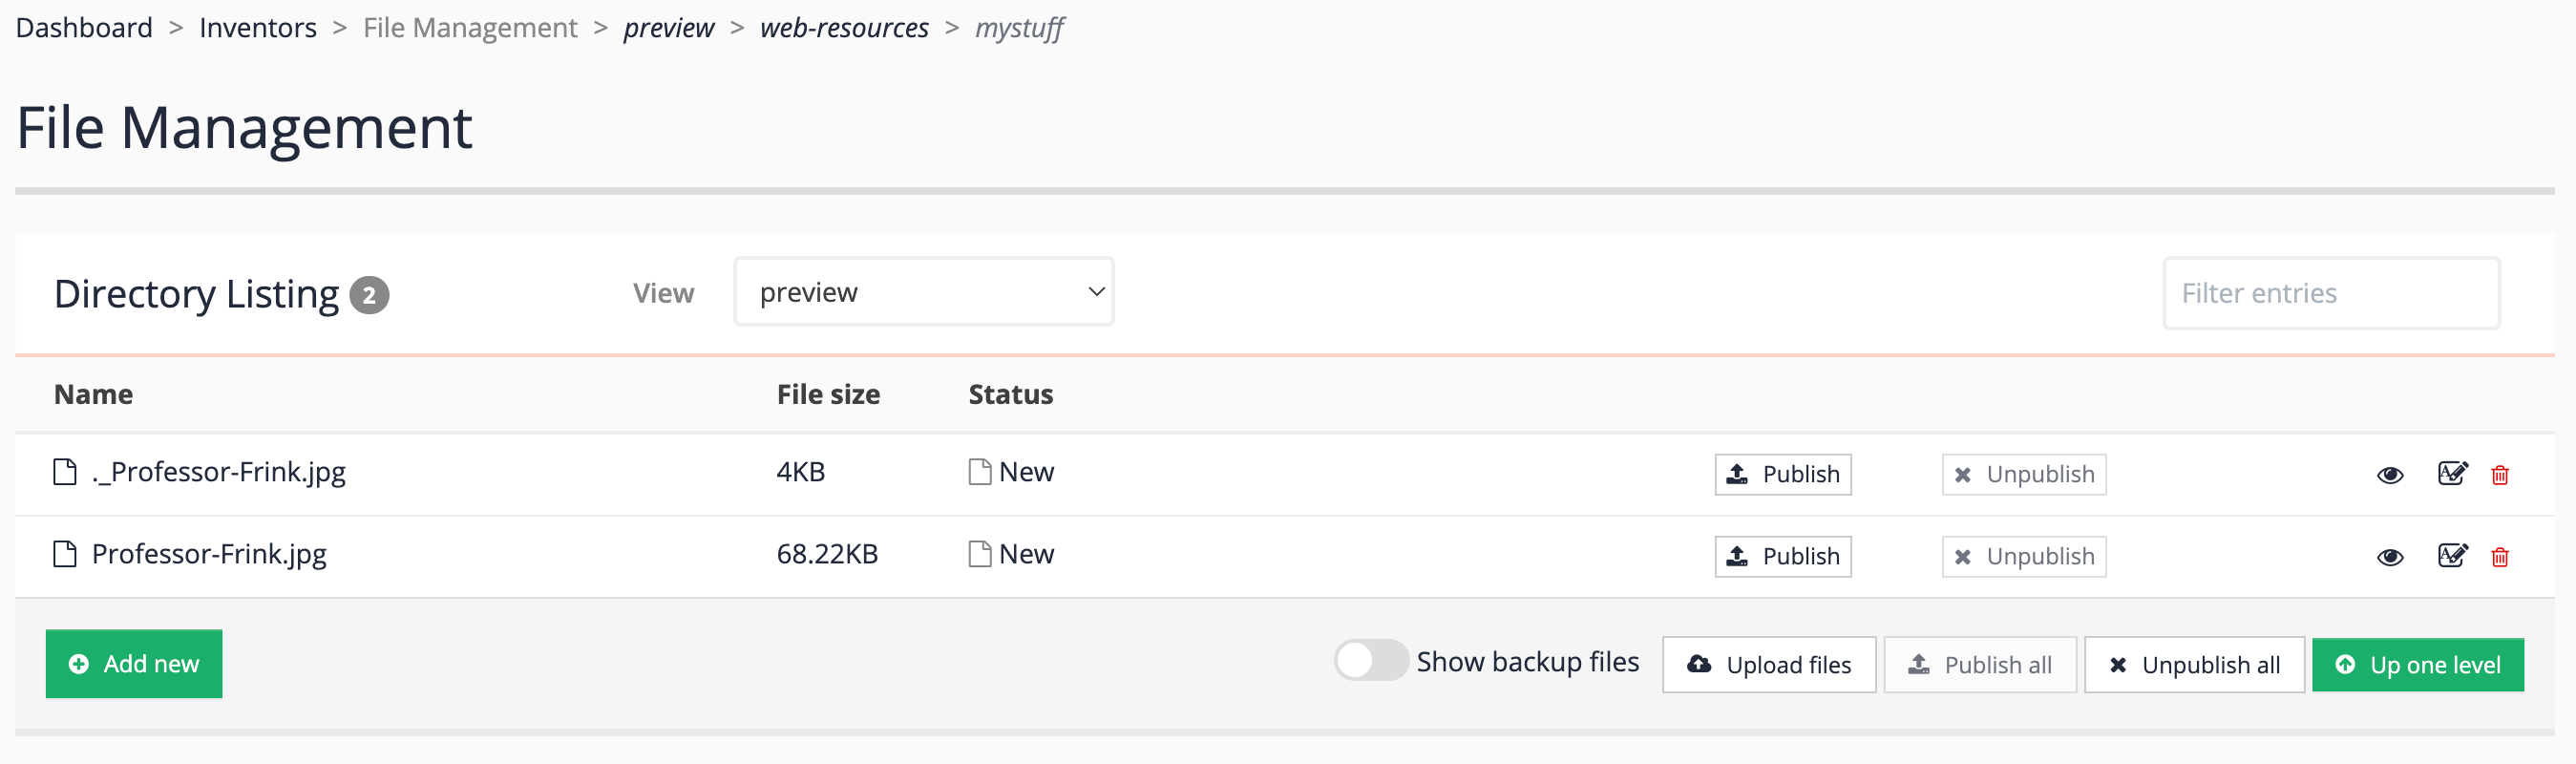Click Publish all
This screenshot has height=764, width=2576.
point(1980,665)
